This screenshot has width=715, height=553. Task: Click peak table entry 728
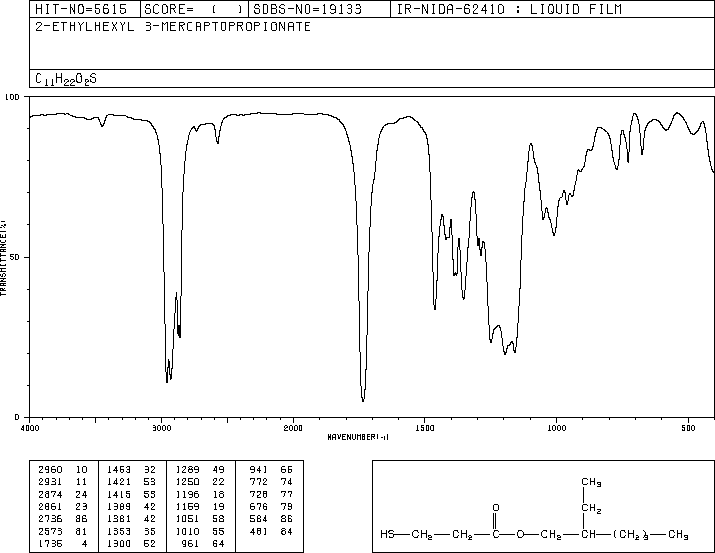click(259, 494)
